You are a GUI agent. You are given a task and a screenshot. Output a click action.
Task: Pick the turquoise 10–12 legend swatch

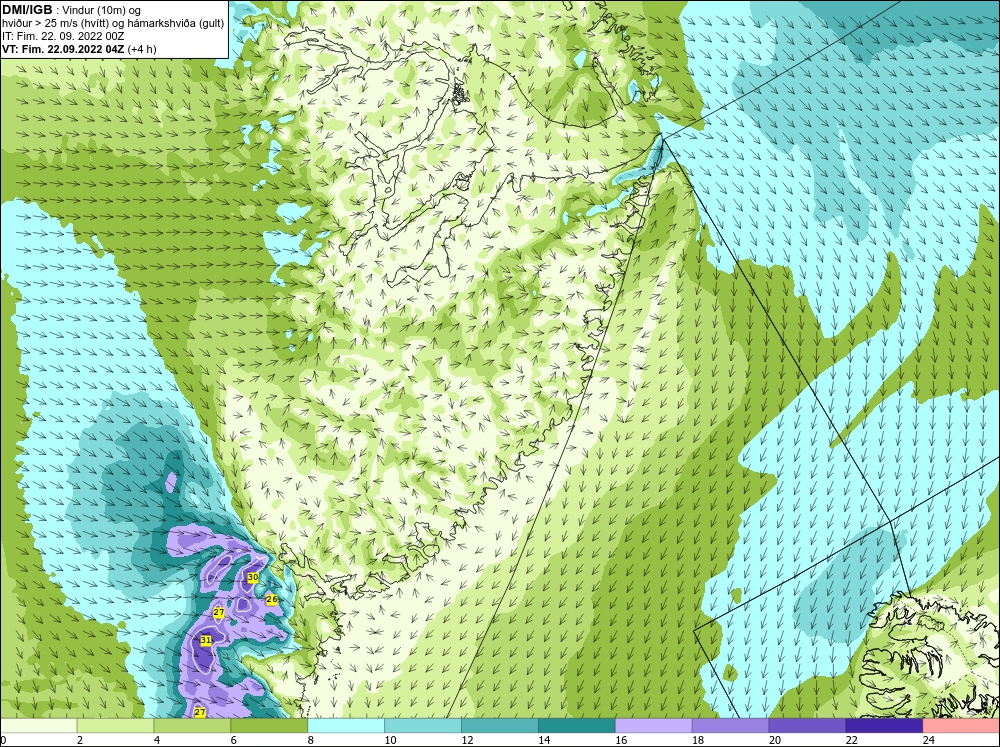pos(423,726)
